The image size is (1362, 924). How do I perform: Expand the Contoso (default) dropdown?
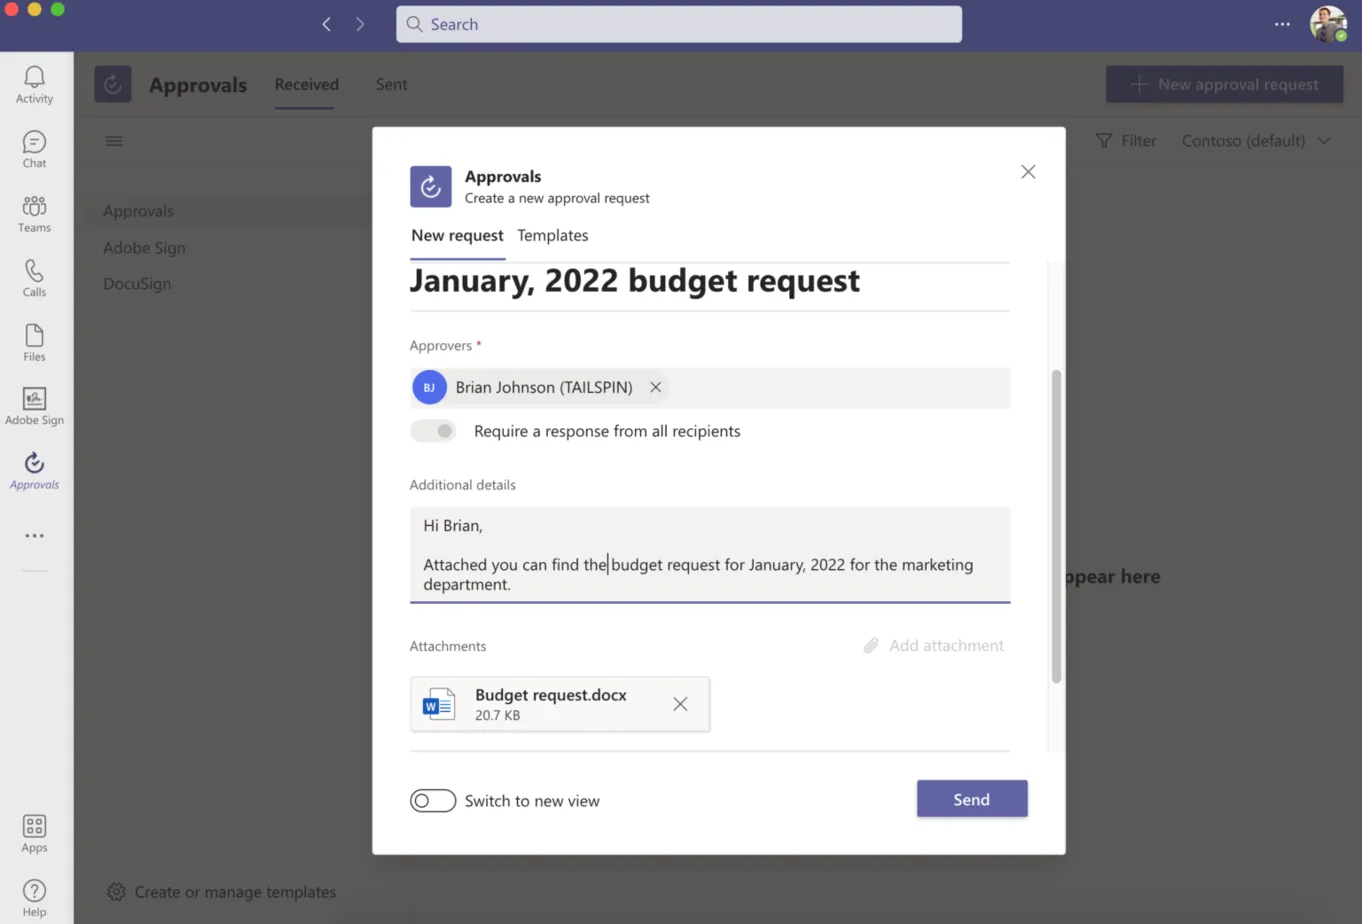click(x=1256, y=141)
